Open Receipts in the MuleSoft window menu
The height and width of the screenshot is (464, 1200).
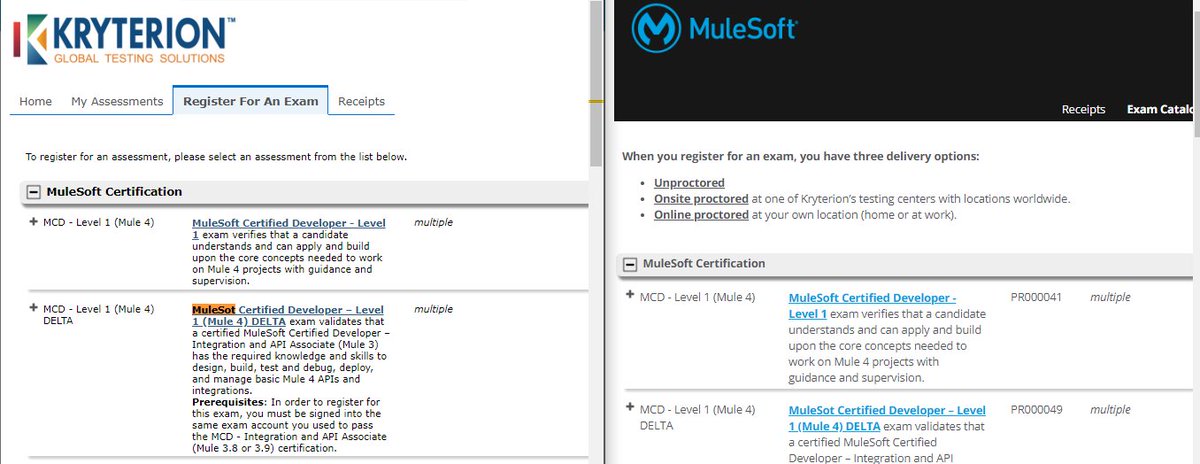click(x=1083, y=109)
